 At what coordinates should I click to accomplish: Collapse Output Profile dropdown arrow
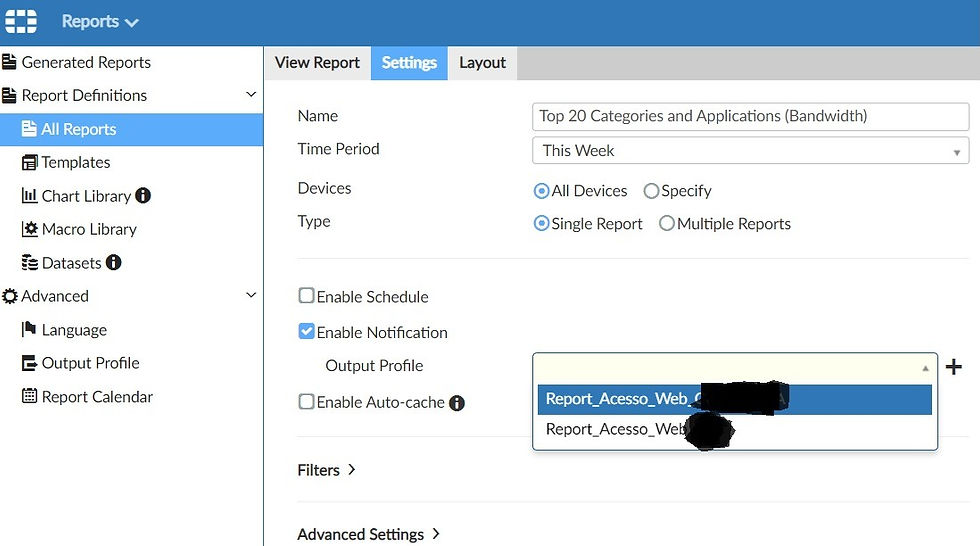coord(925,369)
